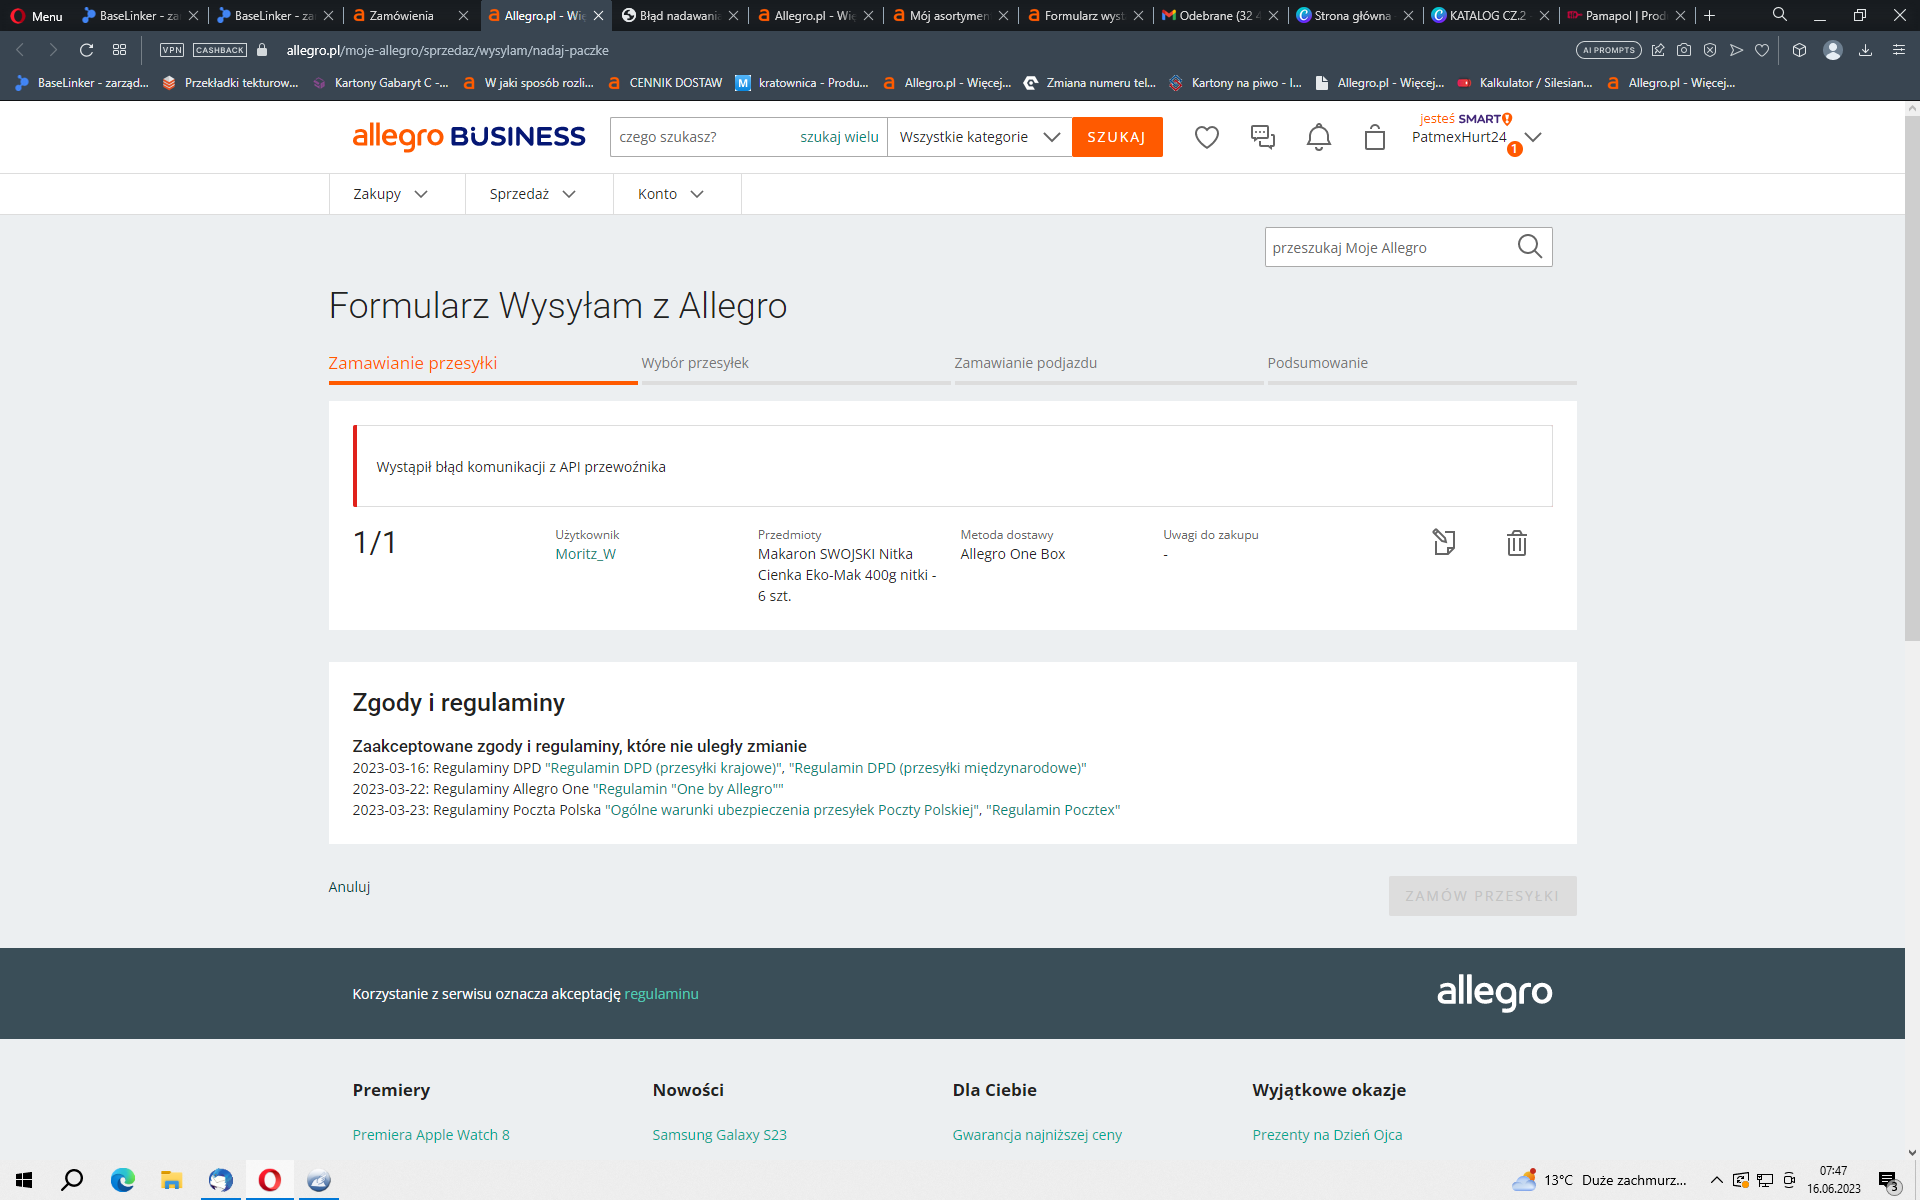Open Prezenty na Dzień Ojca link

coord(1327,1135)
